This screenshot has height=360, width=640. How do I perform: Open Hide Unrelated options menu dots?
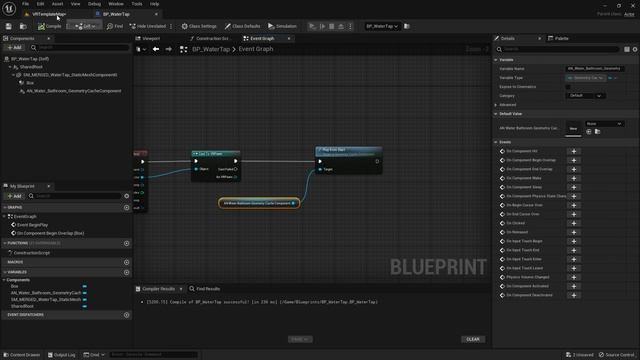pos(171,26)
